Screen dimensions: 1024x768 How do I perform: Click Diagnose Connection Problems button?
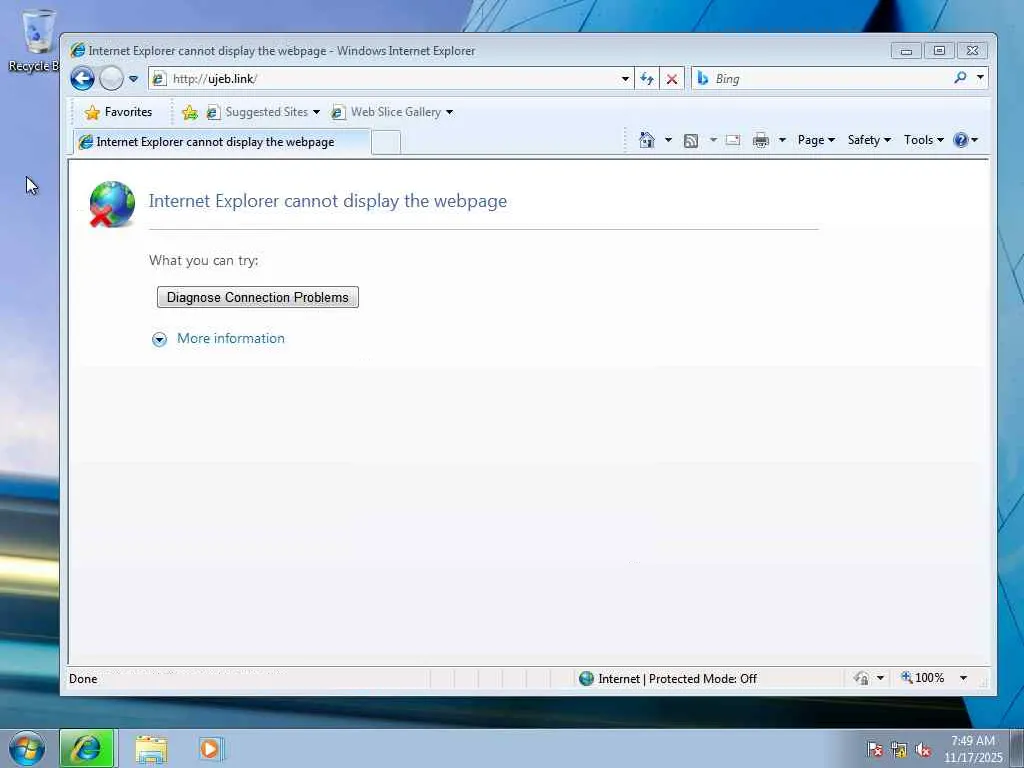click(258, 297)
